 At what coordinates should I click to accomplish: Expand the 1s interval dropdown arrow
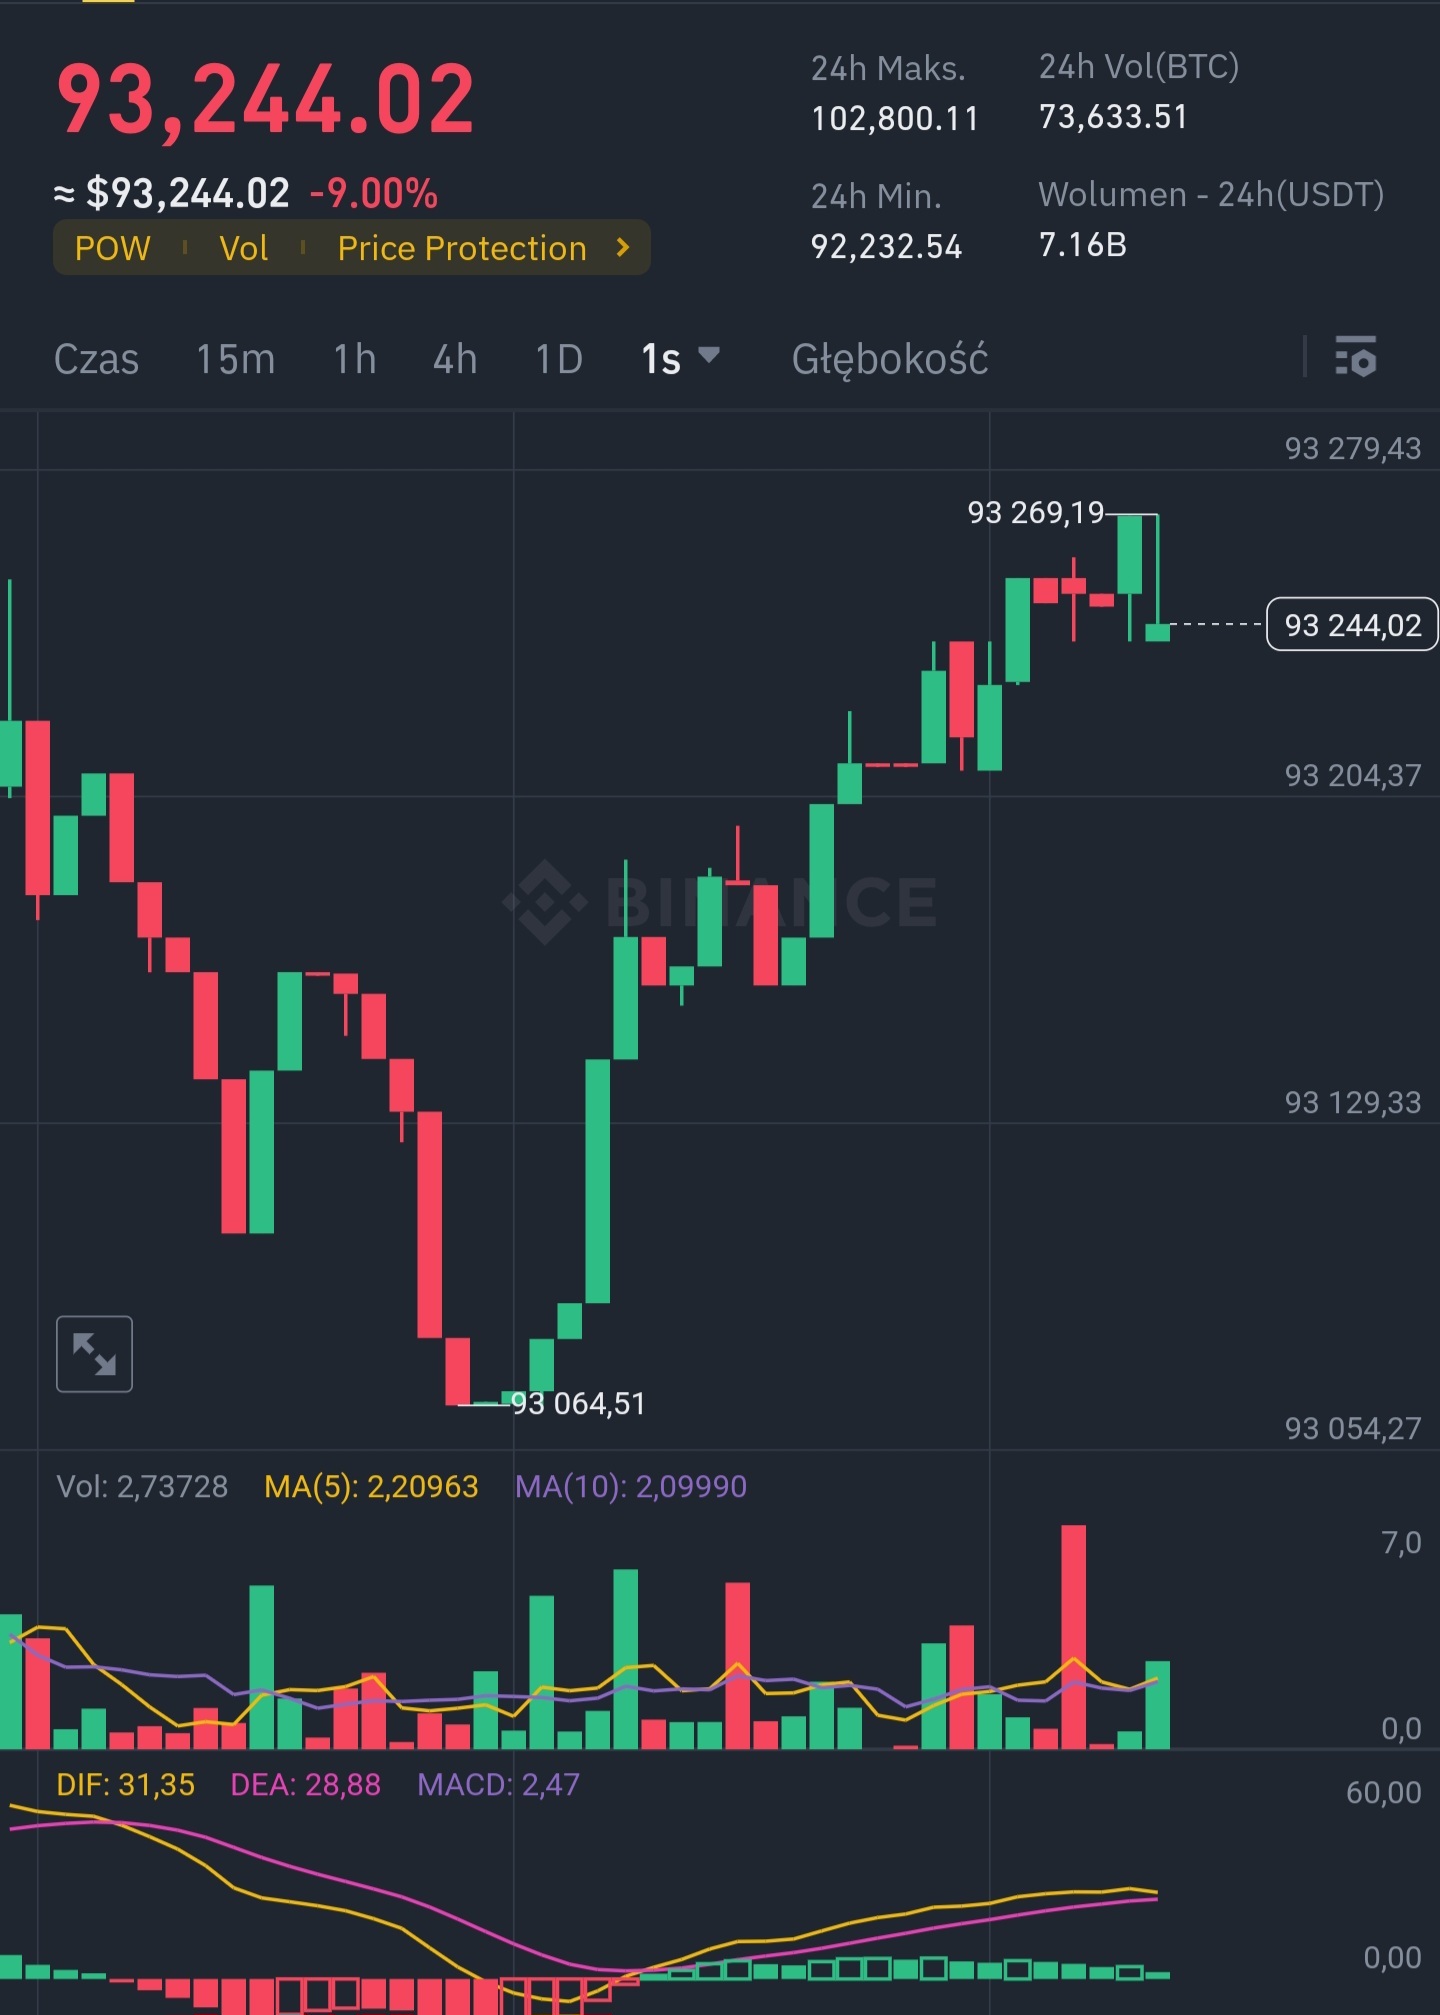pyautogui.click(x=709, y=355)
